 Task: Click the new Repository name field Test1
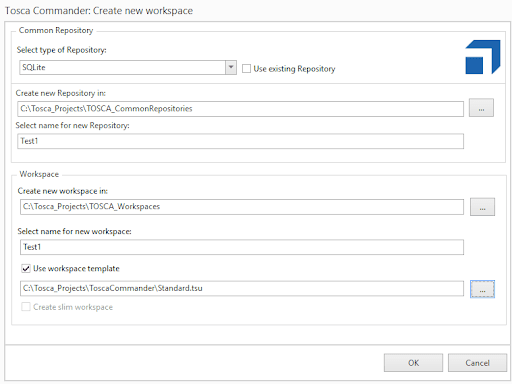240,141
